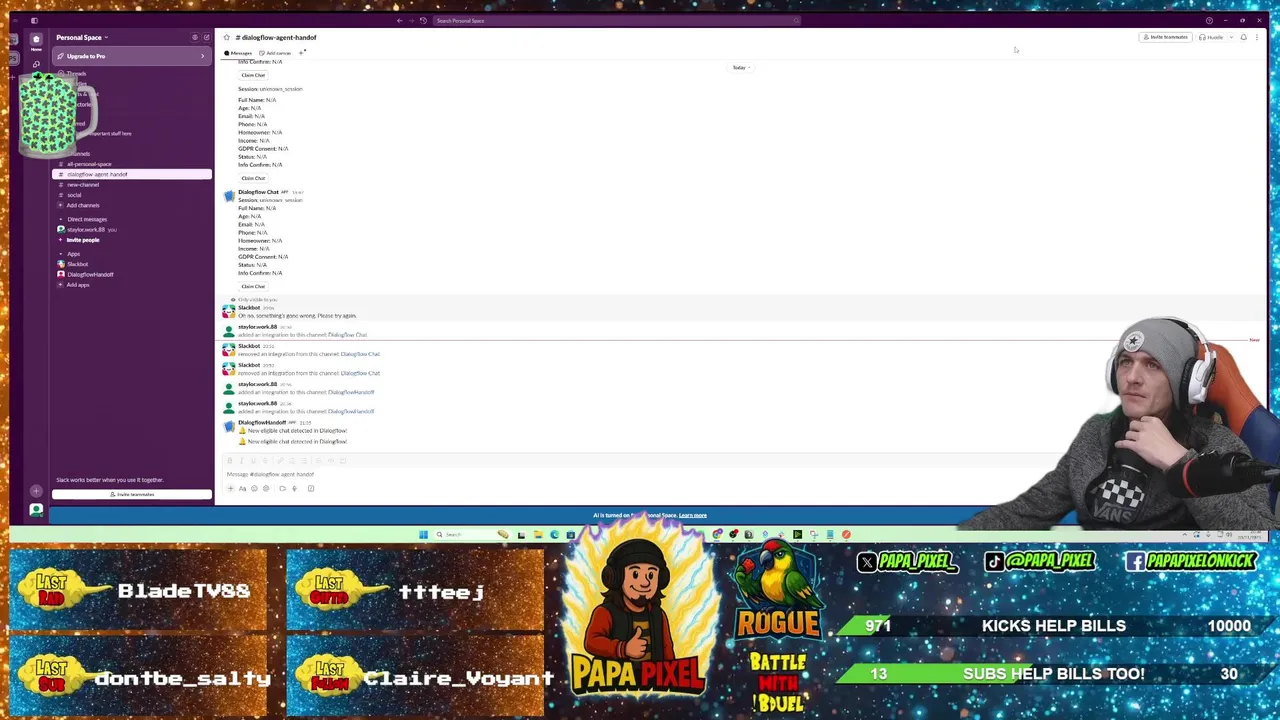Screen dimensions: 1280x720
Task: Open the channel more options menu
Action: tap(1257, 37)
